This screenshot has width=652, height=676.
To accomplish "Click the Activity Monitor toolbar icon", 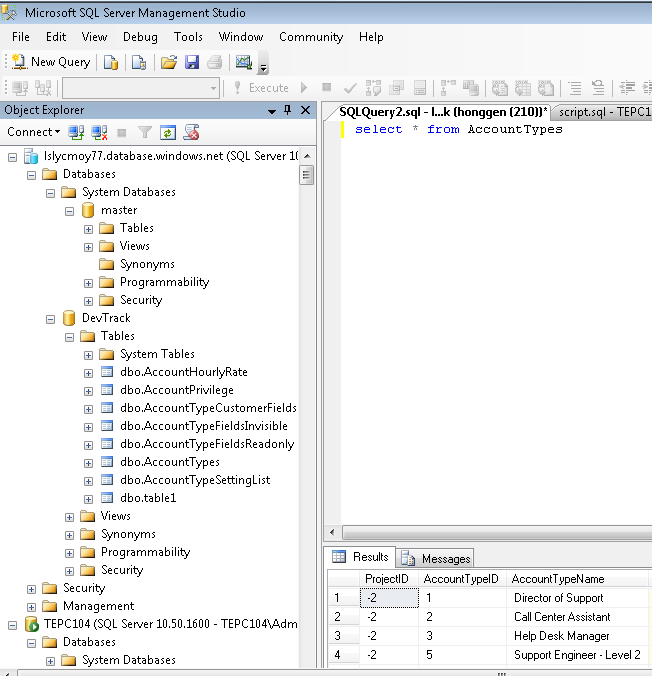I will click(x=244, y=63).
